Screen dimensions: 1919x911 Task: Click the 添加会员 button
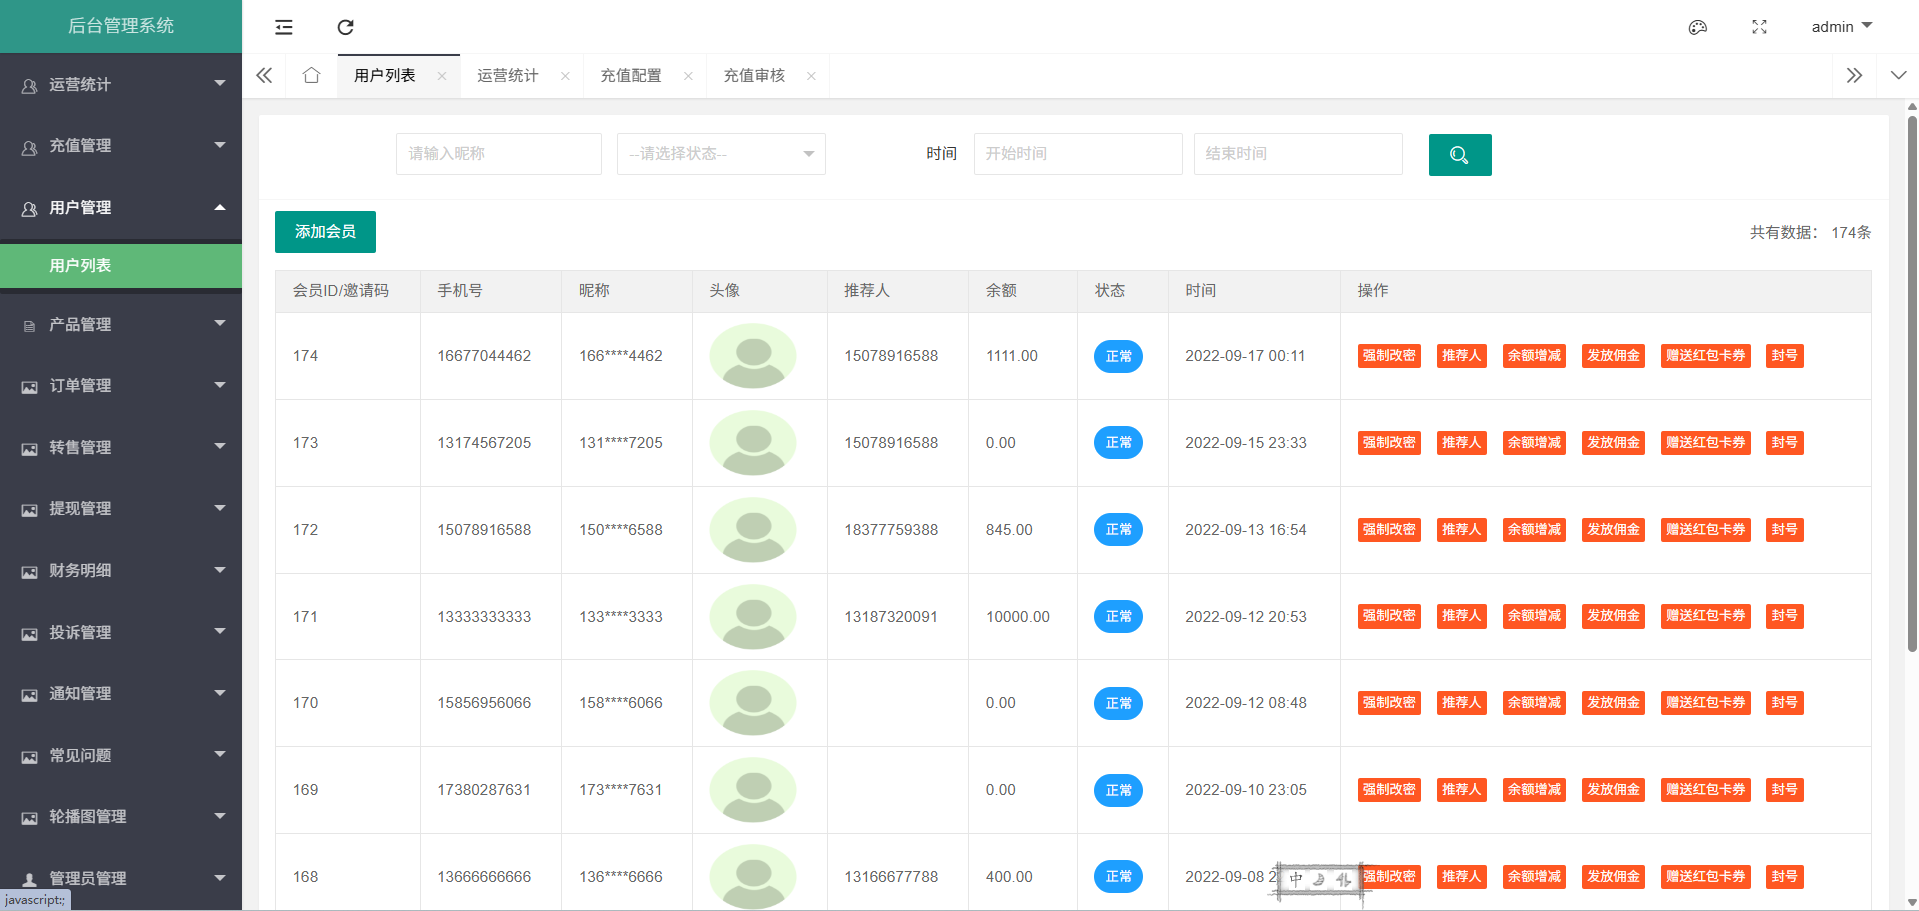coord(325,232)
